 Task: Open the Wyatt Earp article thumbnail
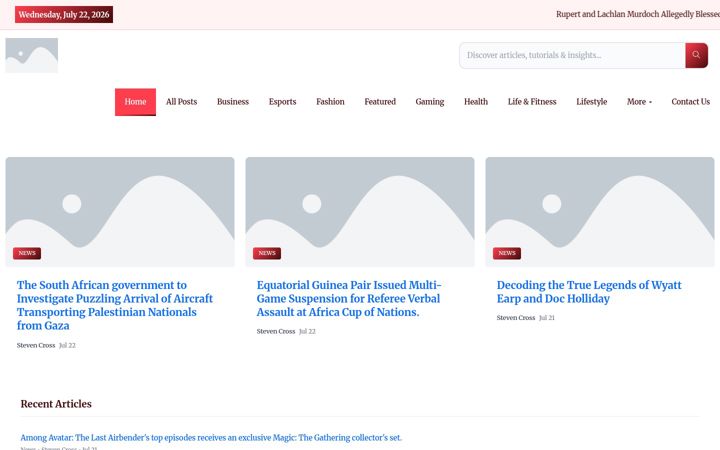600,212
